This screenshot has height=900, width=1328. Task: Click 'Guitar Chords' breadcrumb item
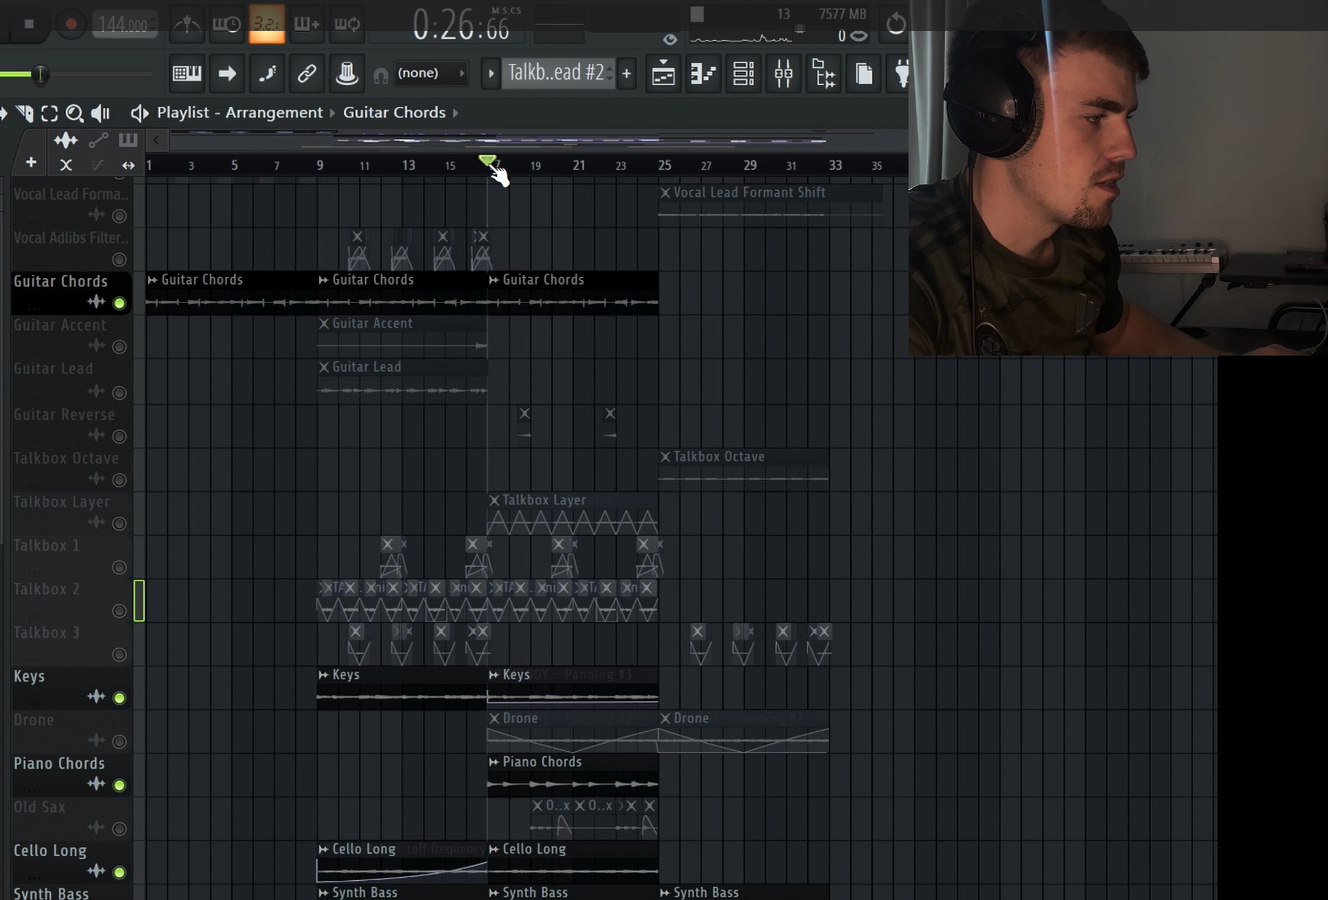394,113
